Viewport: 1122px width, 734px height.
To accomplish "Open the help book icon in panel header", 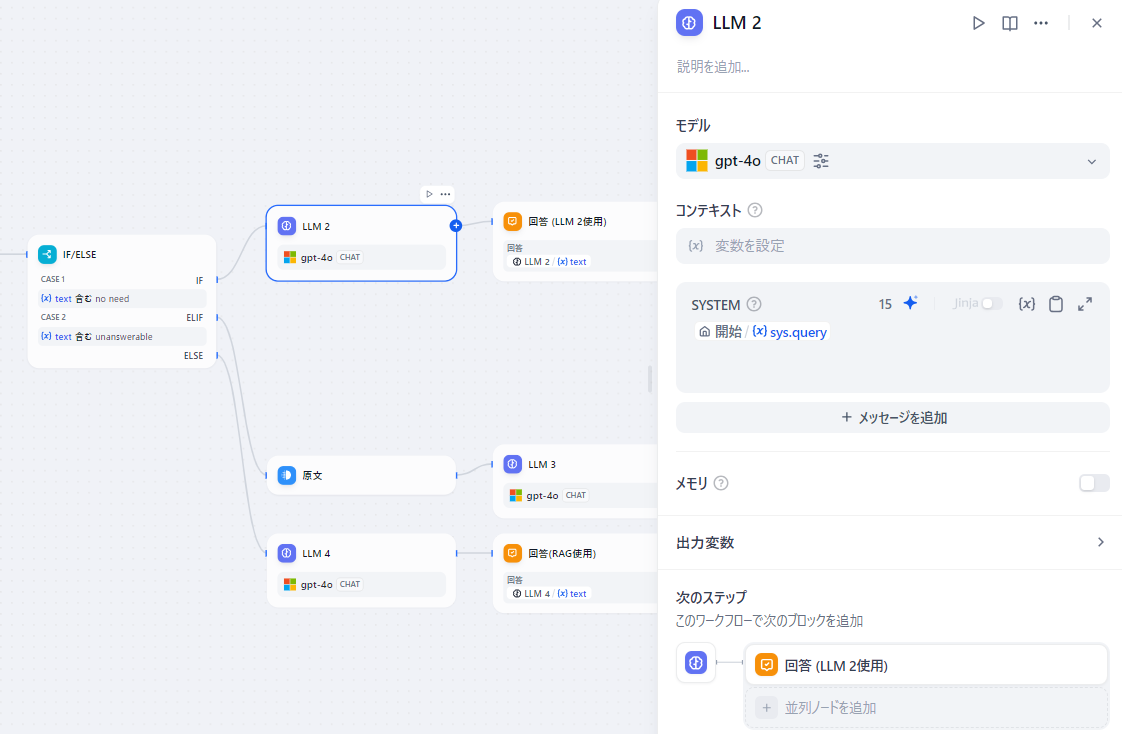I will tap(1010, 24).
